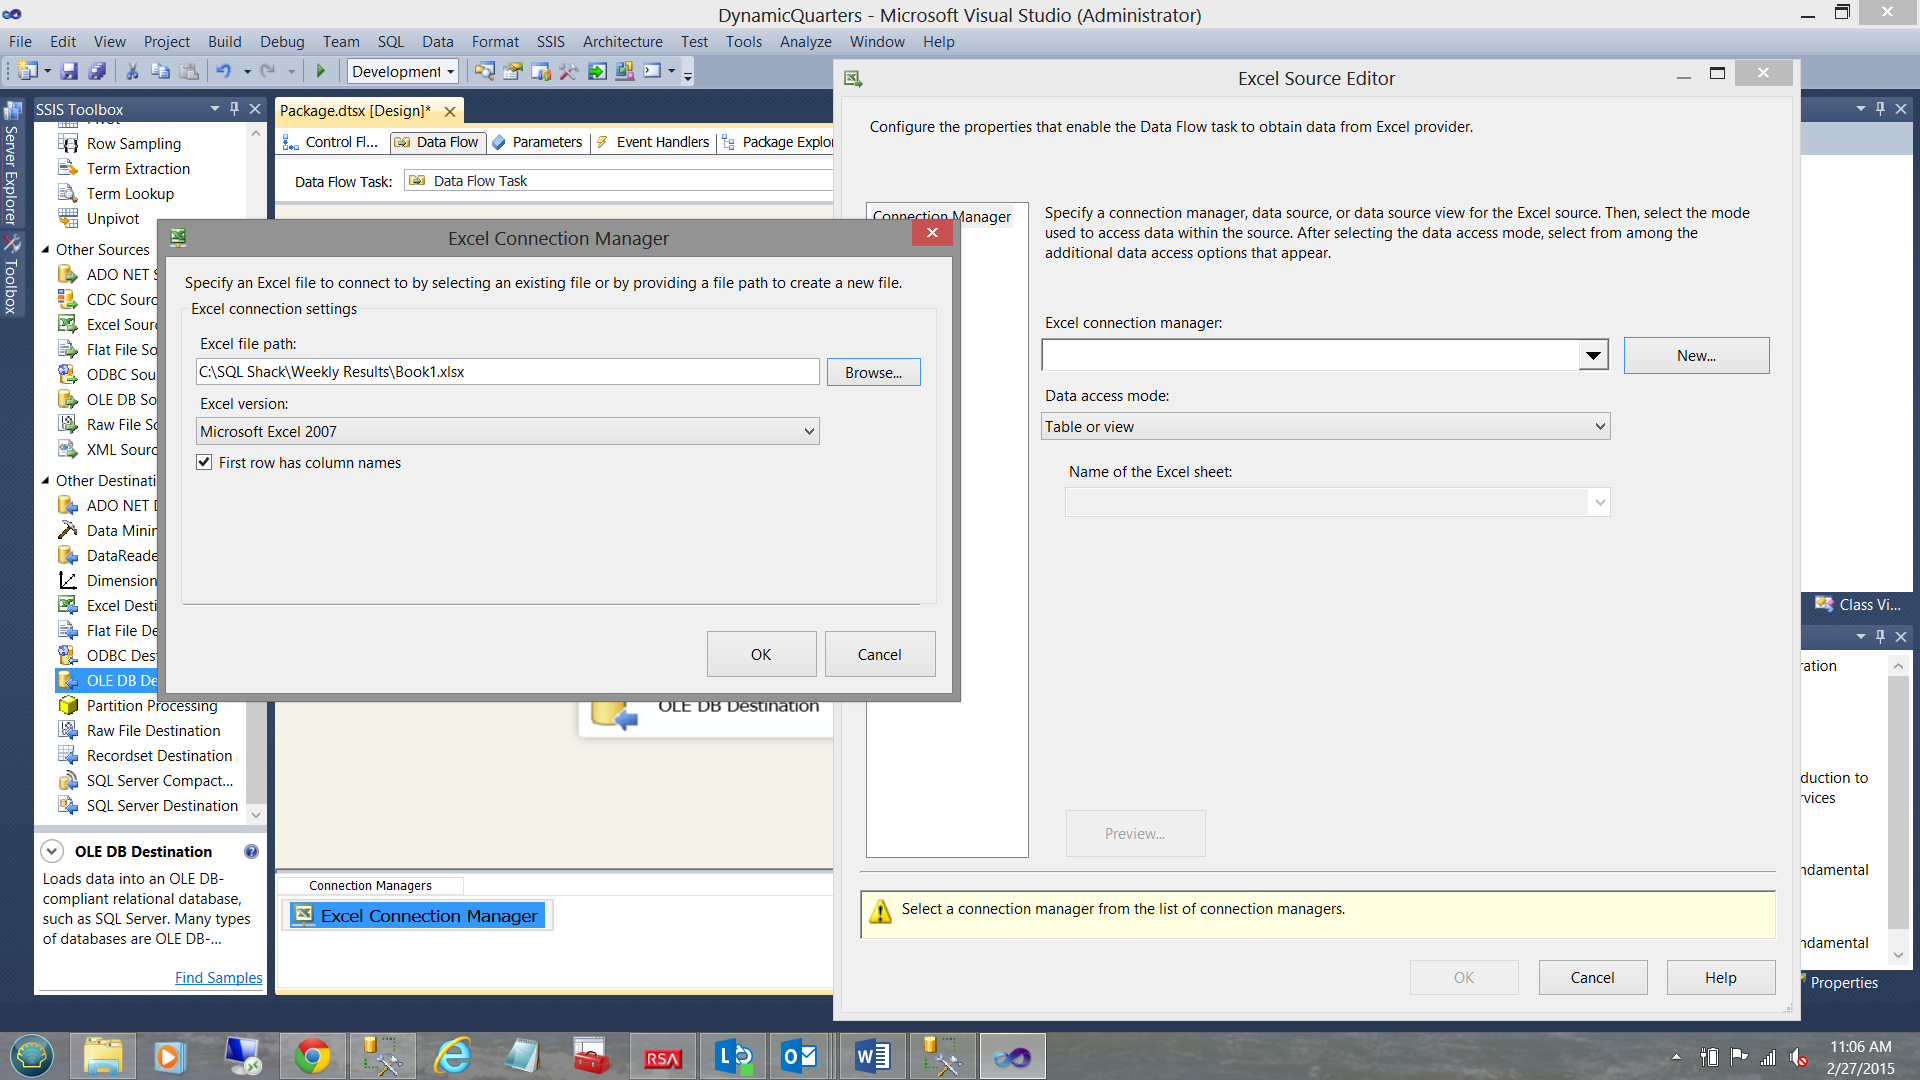
Task: Toggle pin on the SSIS Toolbox panel
Action: coord(235,109)
